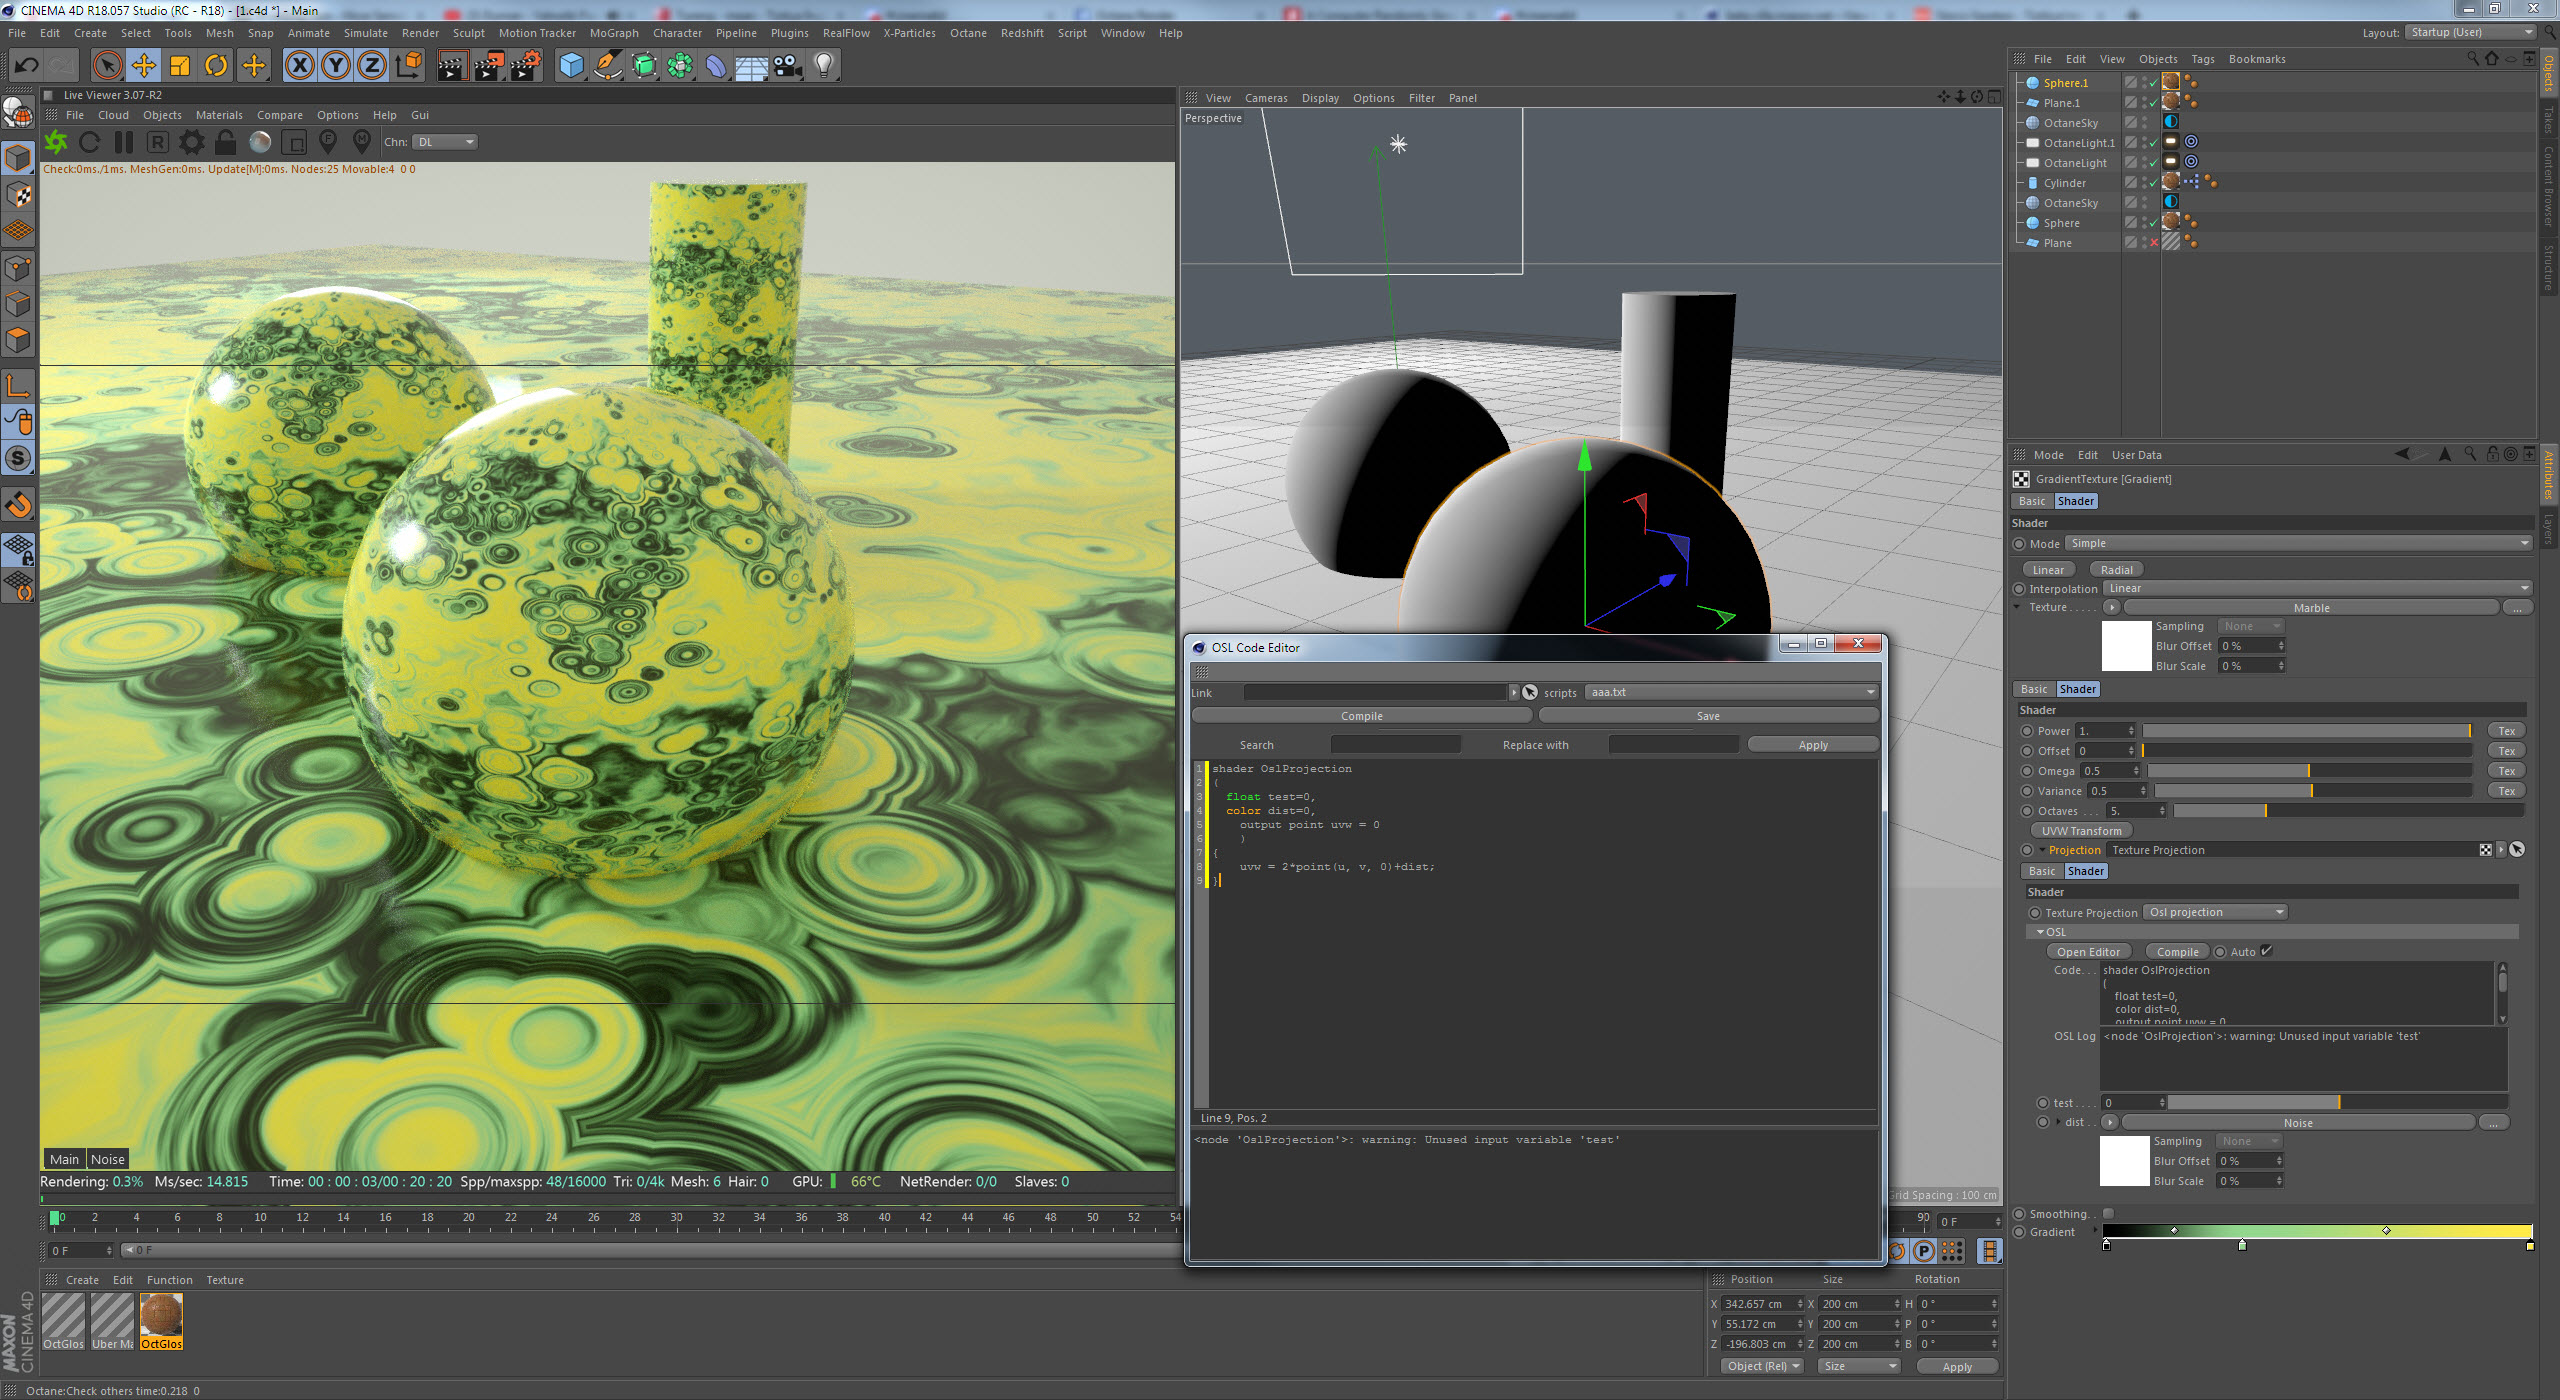Open the MoGraph menu

click(613, 33)
